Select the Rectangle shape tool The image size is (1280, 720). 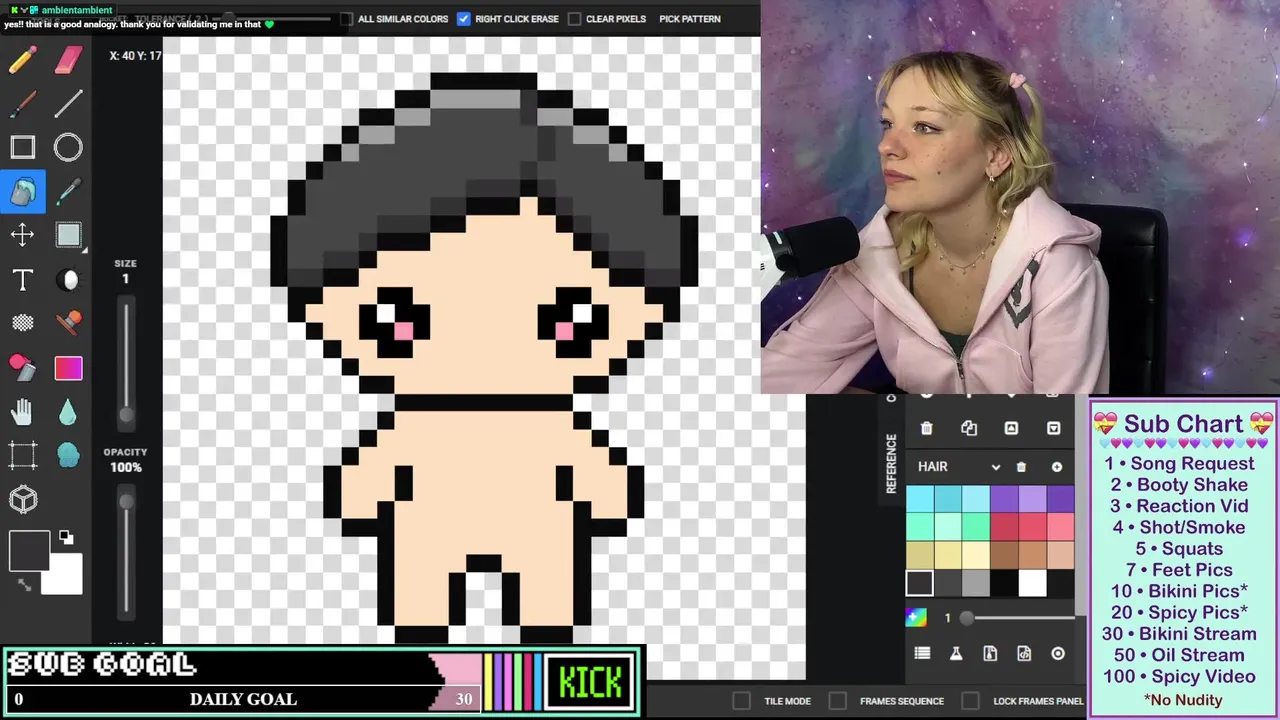(x=22, y=148)
